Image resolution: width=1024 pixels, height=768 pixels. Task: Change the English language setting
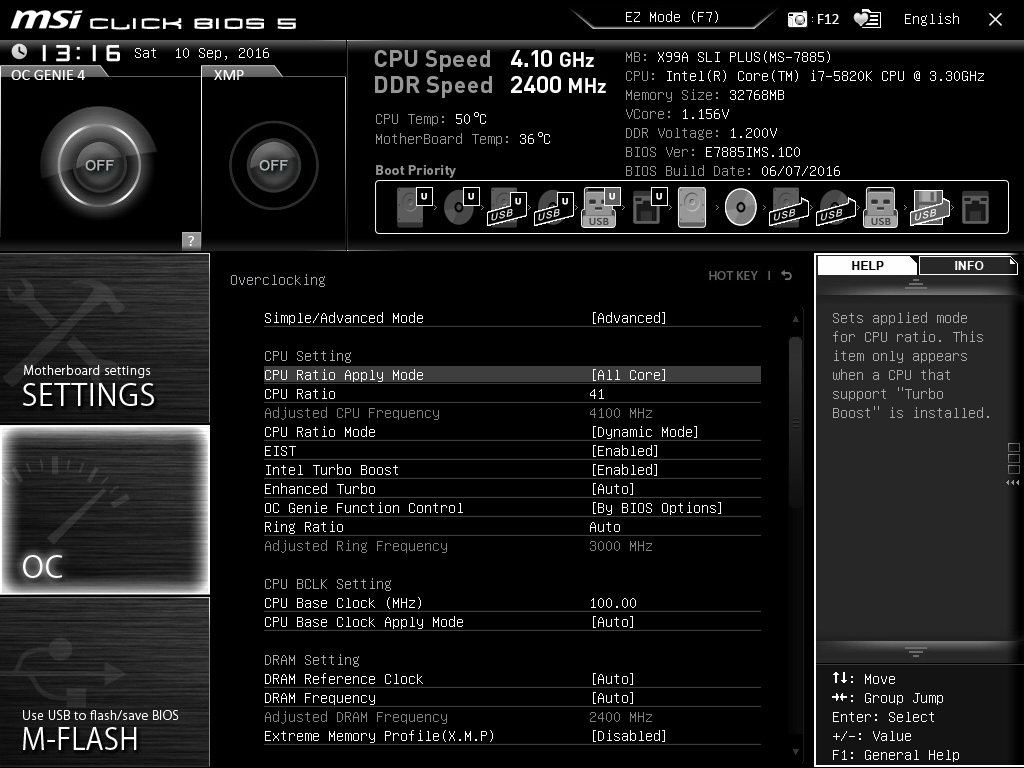point(931,19)
